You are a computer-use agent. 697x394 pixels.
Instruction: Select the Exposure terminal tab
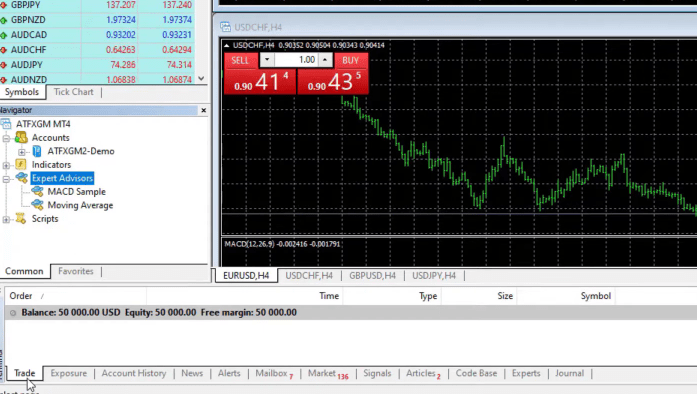tap(69, 374)
